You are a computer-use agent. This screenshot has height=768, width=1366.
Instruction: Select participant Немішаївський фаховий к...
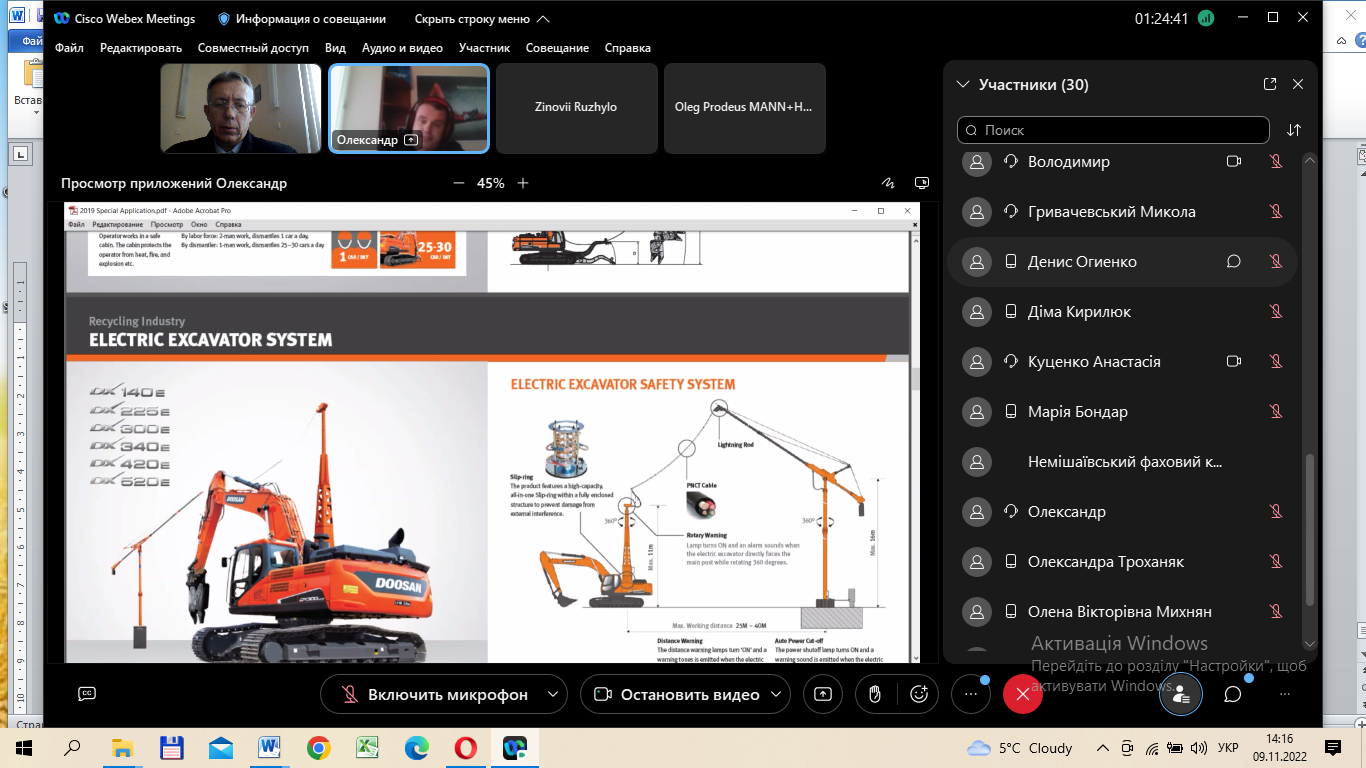1122,462
